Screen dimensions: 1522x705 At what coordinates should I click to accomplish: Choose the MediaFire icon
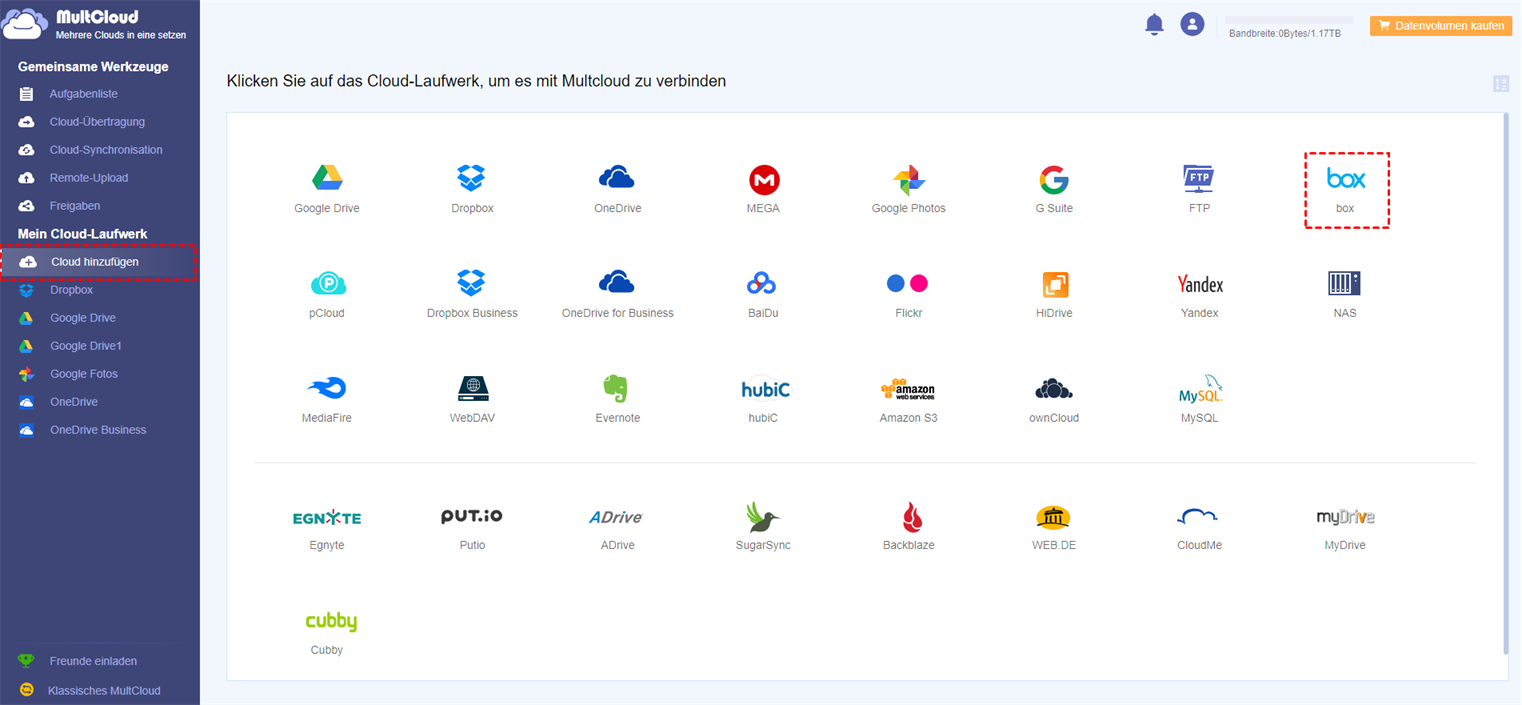[x=327, y=389]
